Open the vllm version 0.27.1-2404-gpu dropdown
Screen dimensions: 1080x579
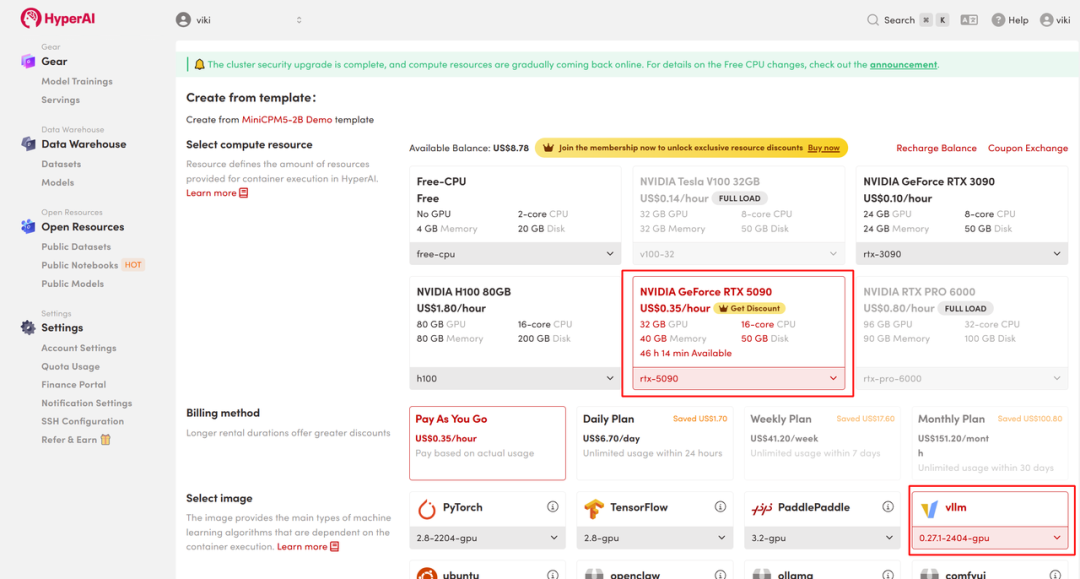point(990,538)
